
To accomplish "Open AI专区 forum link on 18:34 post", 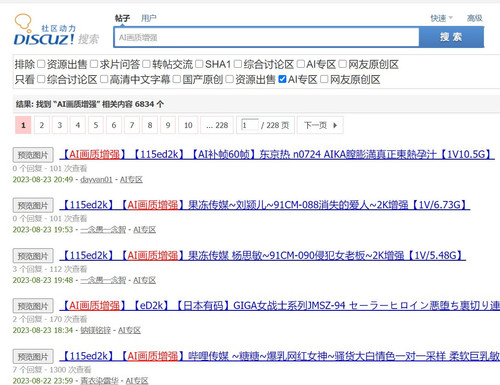I will tap(129, 330).
